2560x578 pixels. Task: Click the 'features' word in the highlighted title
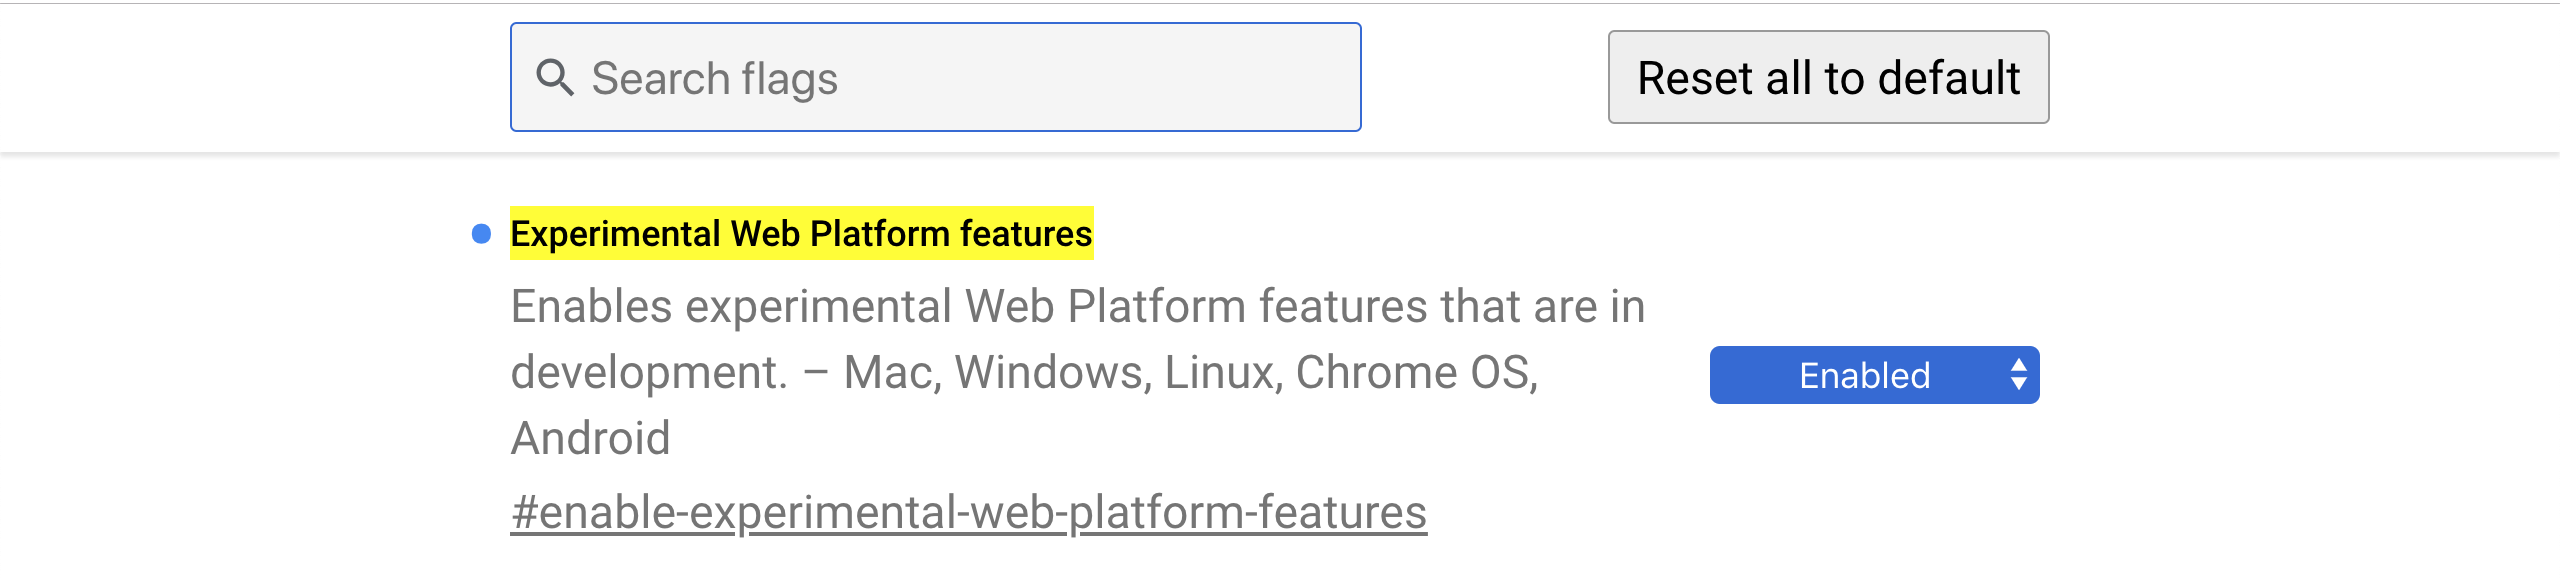(x=1026, y=234)
